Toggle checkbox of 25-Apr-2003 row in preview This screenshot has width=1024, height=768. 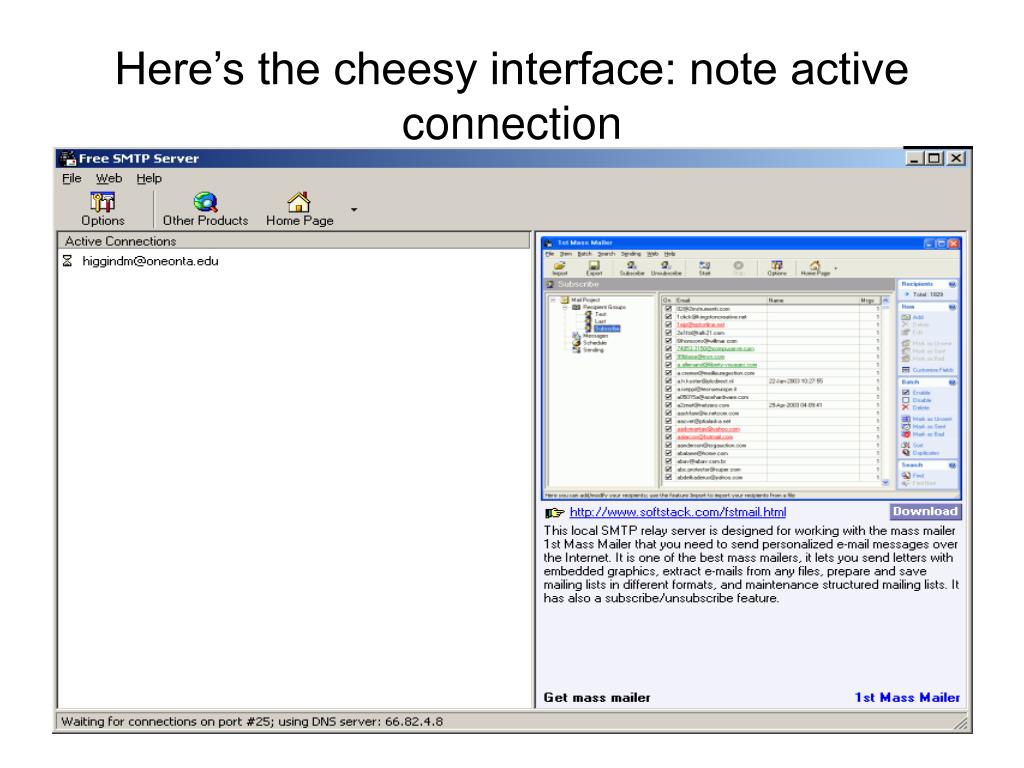(x=668, y=405)
